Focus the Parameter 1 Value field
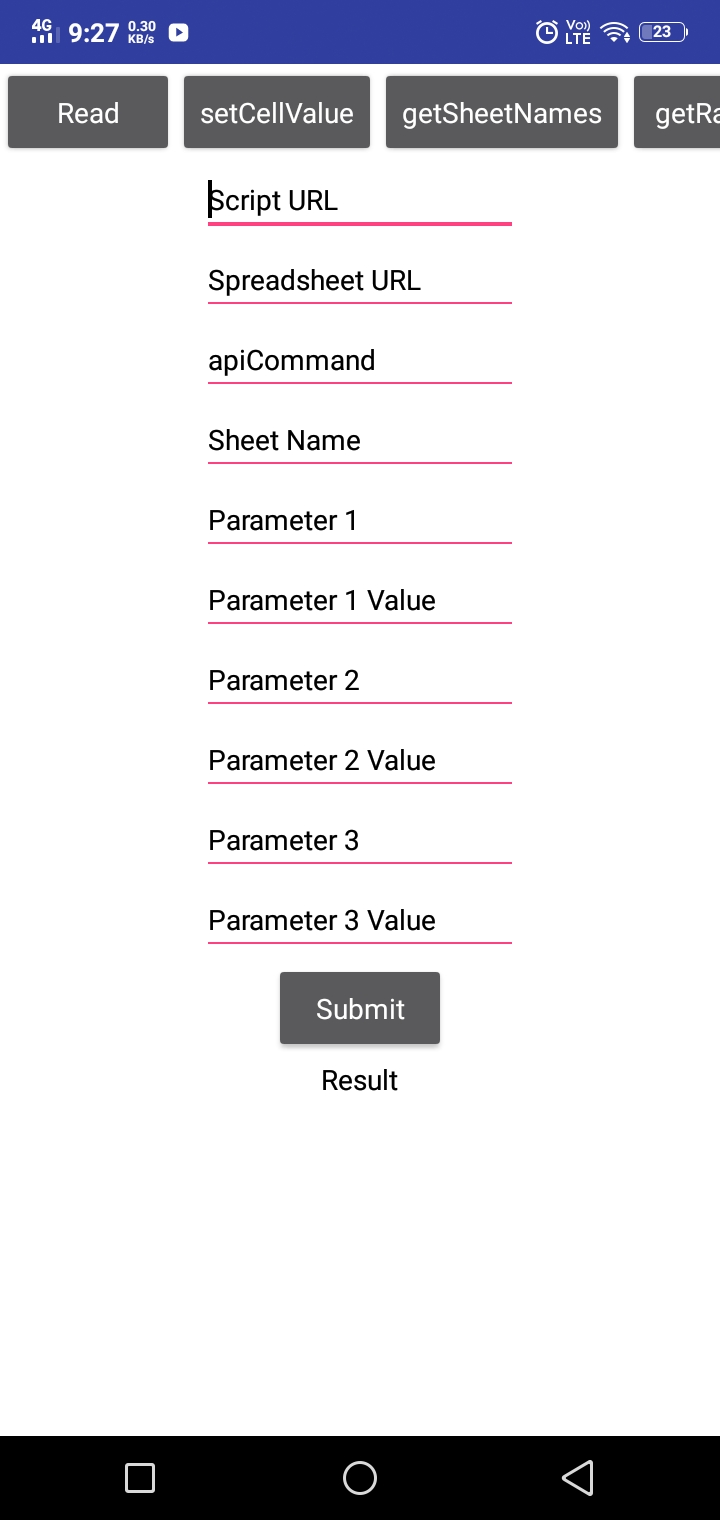The height and width of the screenshot is (1520, 720). tap(360, 601)
